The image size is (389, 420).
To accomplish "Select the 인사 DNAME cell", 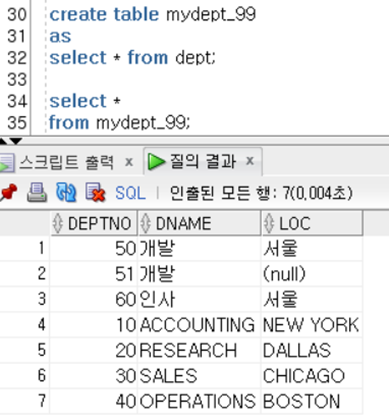I will (199, 299).
